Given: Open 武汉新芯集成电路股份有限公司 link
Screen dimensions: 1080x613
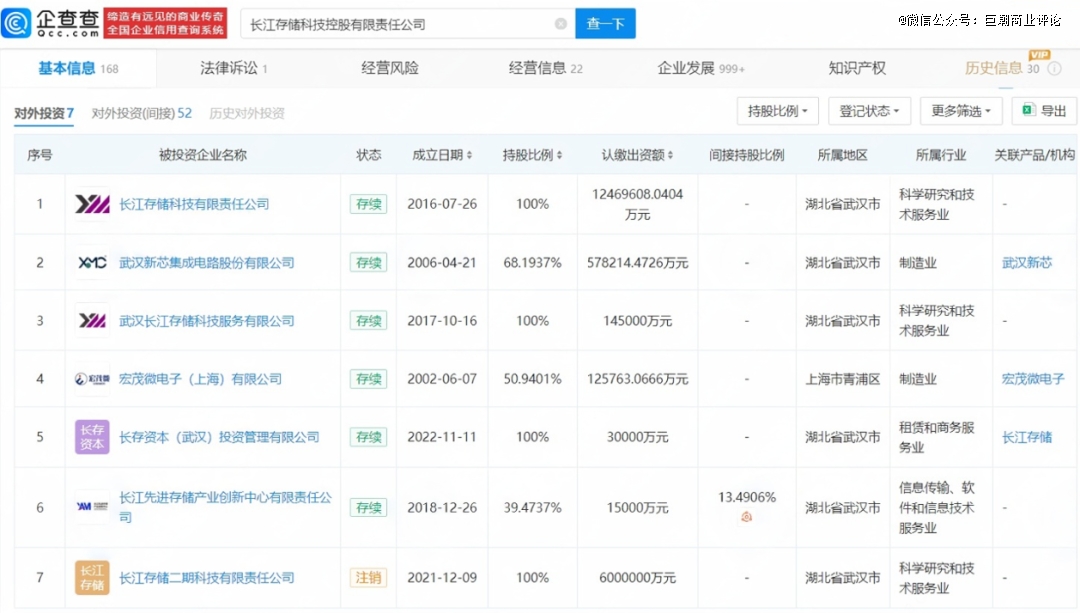Looking at the screenshot, I should pos(207,262).
